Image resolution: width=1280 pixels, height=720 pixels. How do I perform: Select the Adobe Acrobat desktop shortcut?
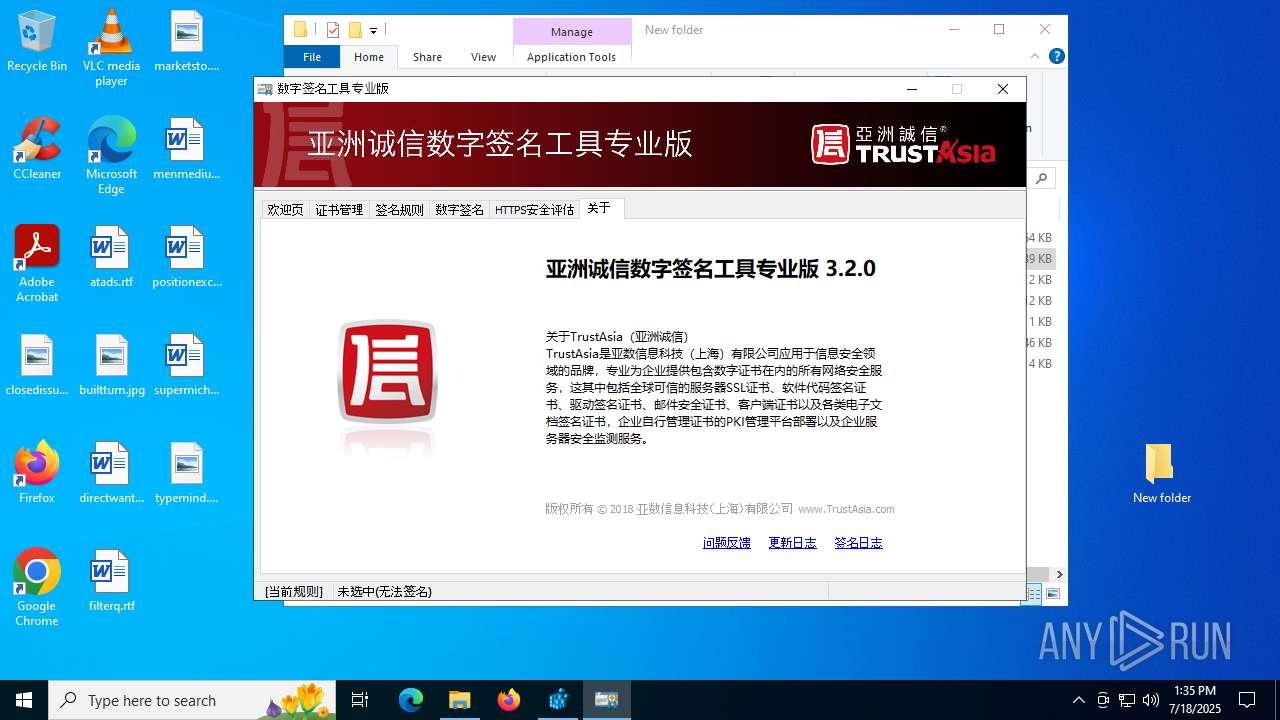point(37,263)
